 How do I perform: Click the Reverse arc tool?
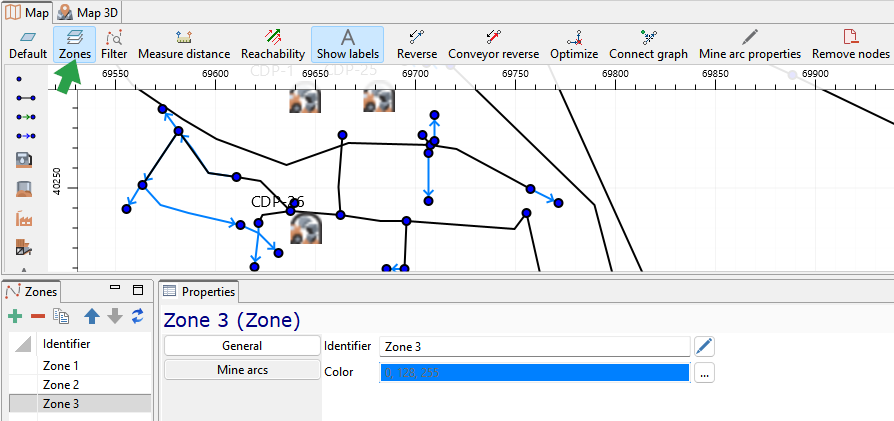(417, 44)
